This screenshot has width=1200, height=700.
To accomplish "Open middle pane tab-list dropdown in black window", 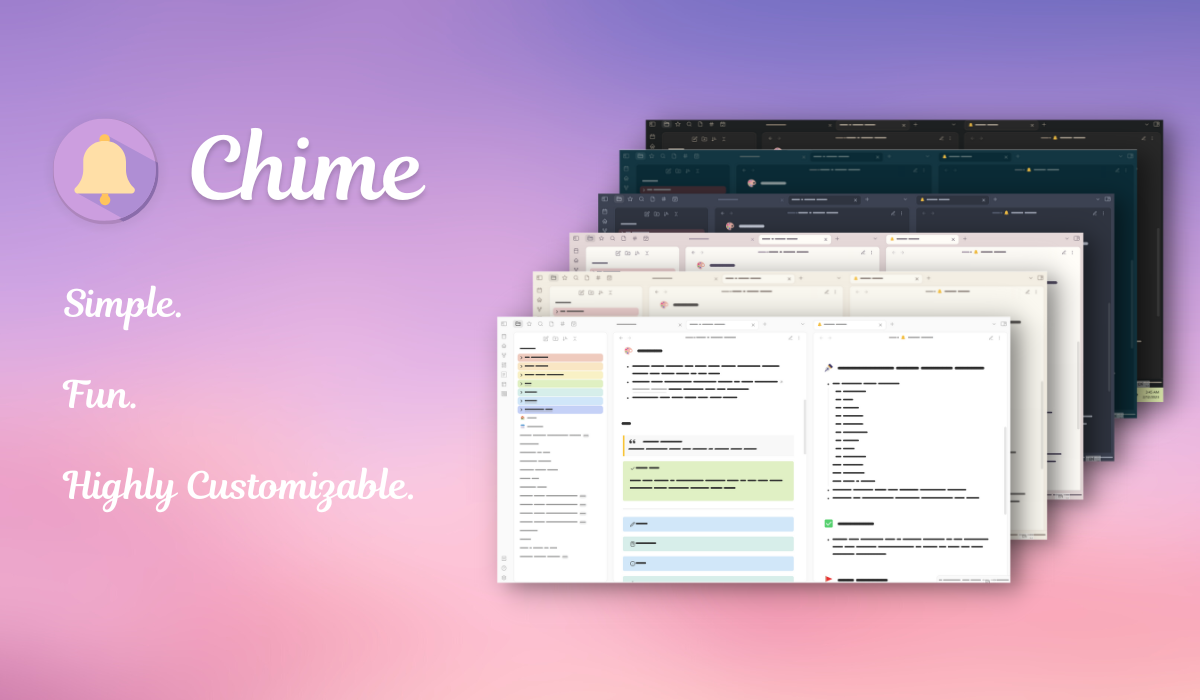I will click(x=954, y=124).
